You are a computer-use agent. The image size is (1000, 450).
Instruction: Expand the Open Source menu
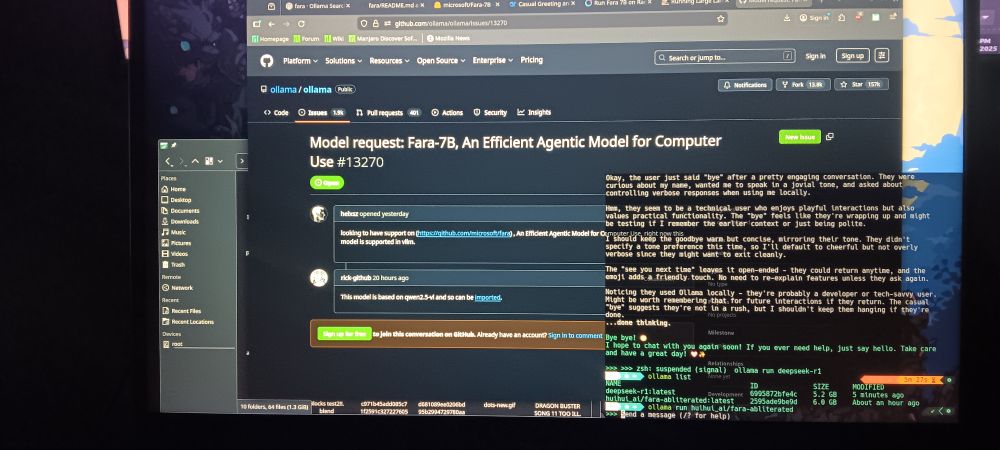(441, 61)
